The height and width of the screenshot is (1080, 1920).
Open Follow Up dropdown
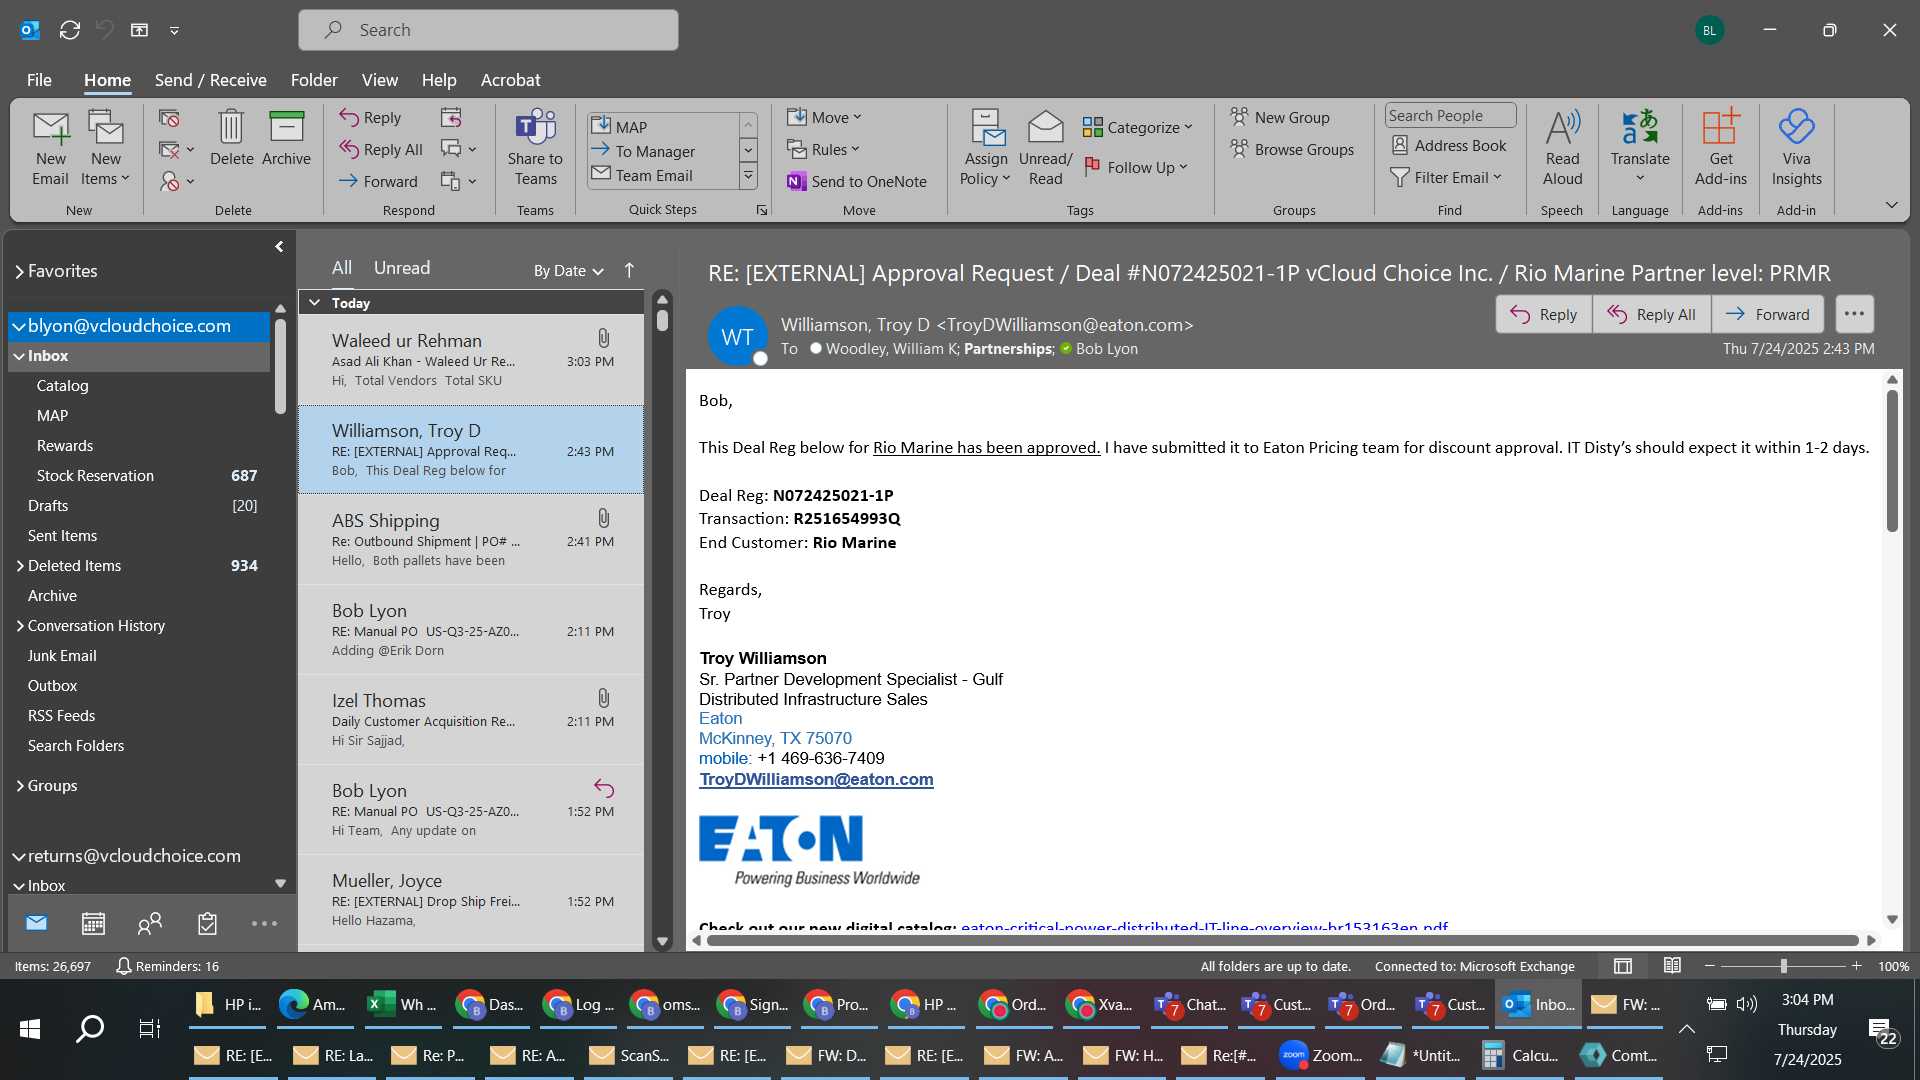[x=1136, y=167]
